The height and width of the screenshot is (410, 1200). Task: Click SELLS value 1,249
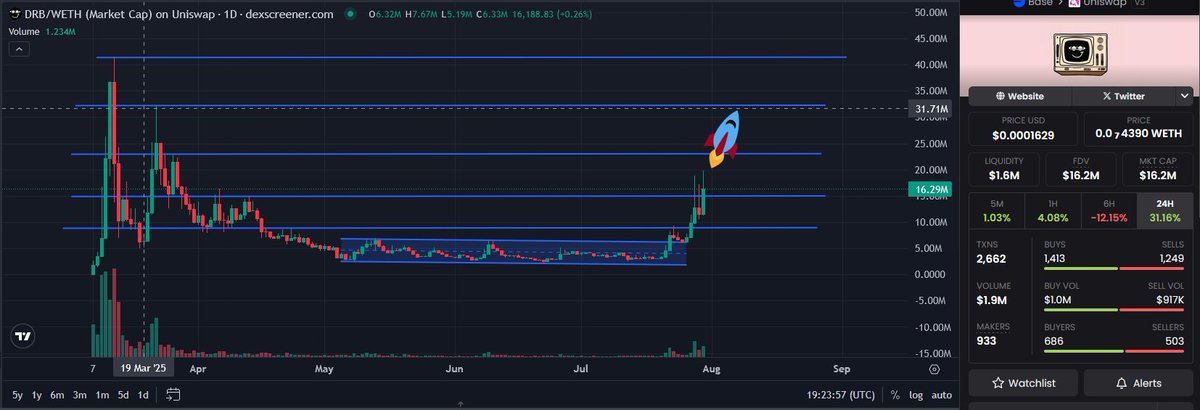pyautogui.click(x=1170, y=258)
